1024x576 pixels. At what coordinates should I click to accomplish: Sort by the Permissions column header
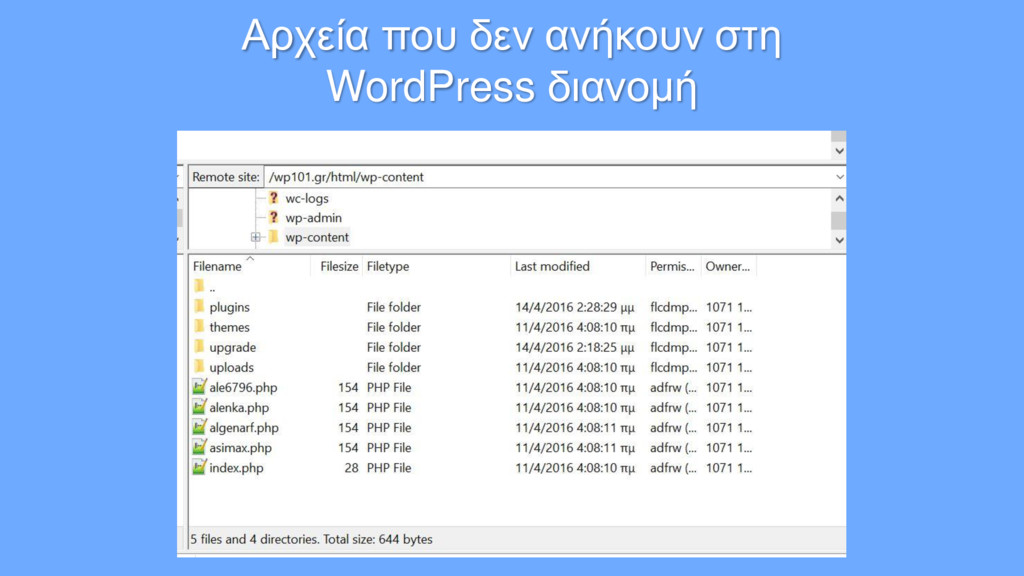point(673,266)
